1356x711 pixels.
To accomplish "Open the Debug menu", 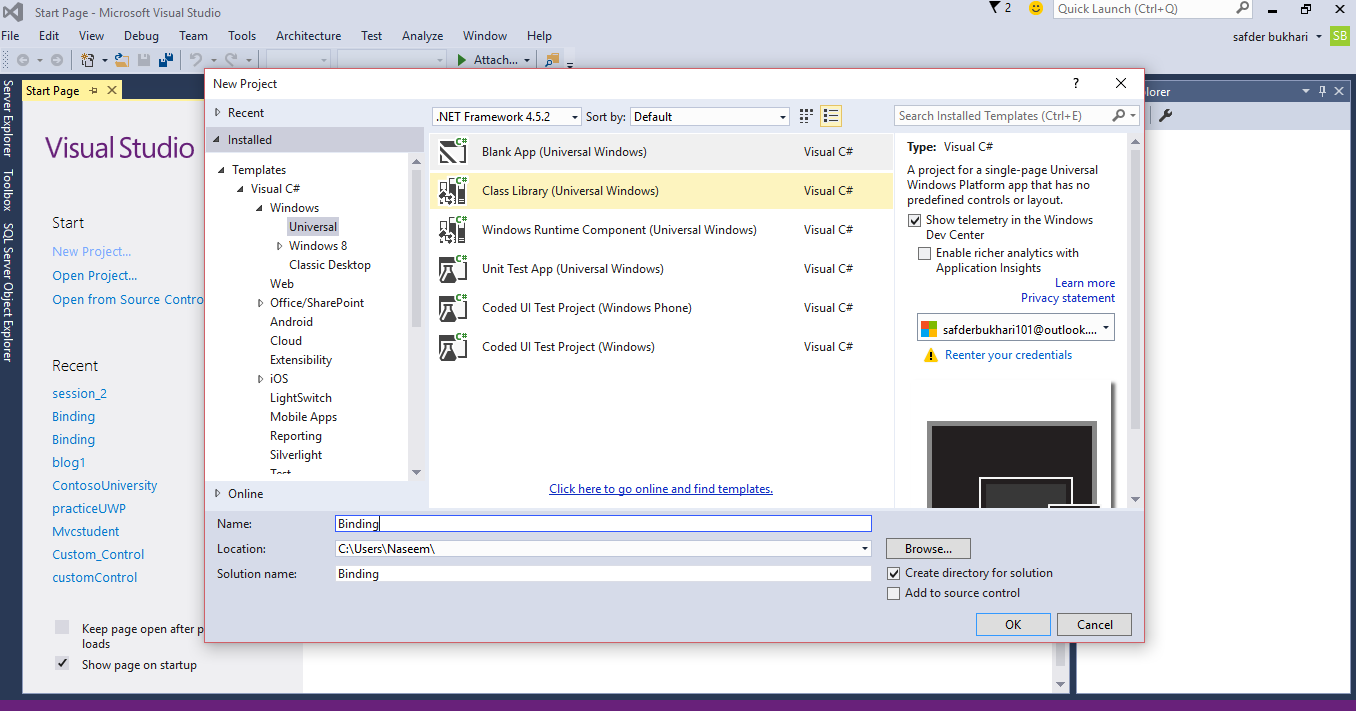I will [141, 36].
